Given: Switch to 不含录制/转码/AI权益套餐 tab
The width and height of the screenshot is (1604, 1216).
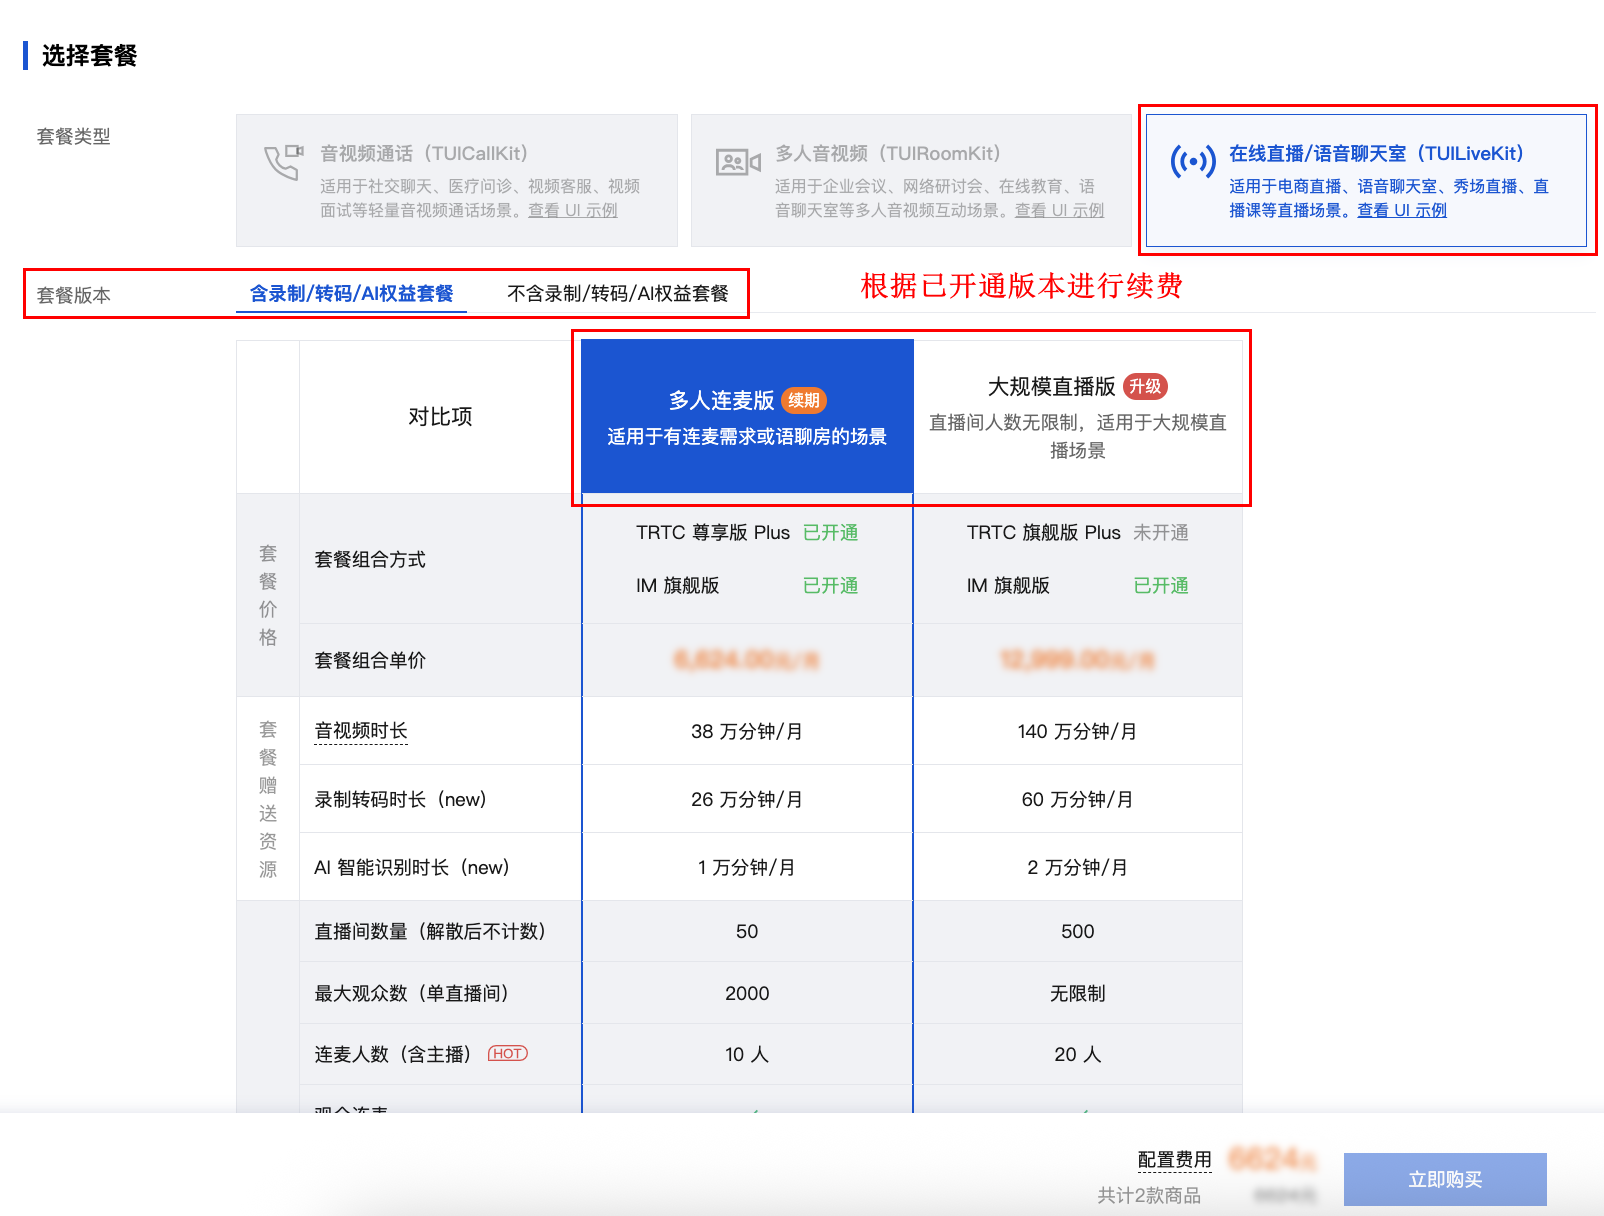Looking at the screenshot, I should point(617,294).
